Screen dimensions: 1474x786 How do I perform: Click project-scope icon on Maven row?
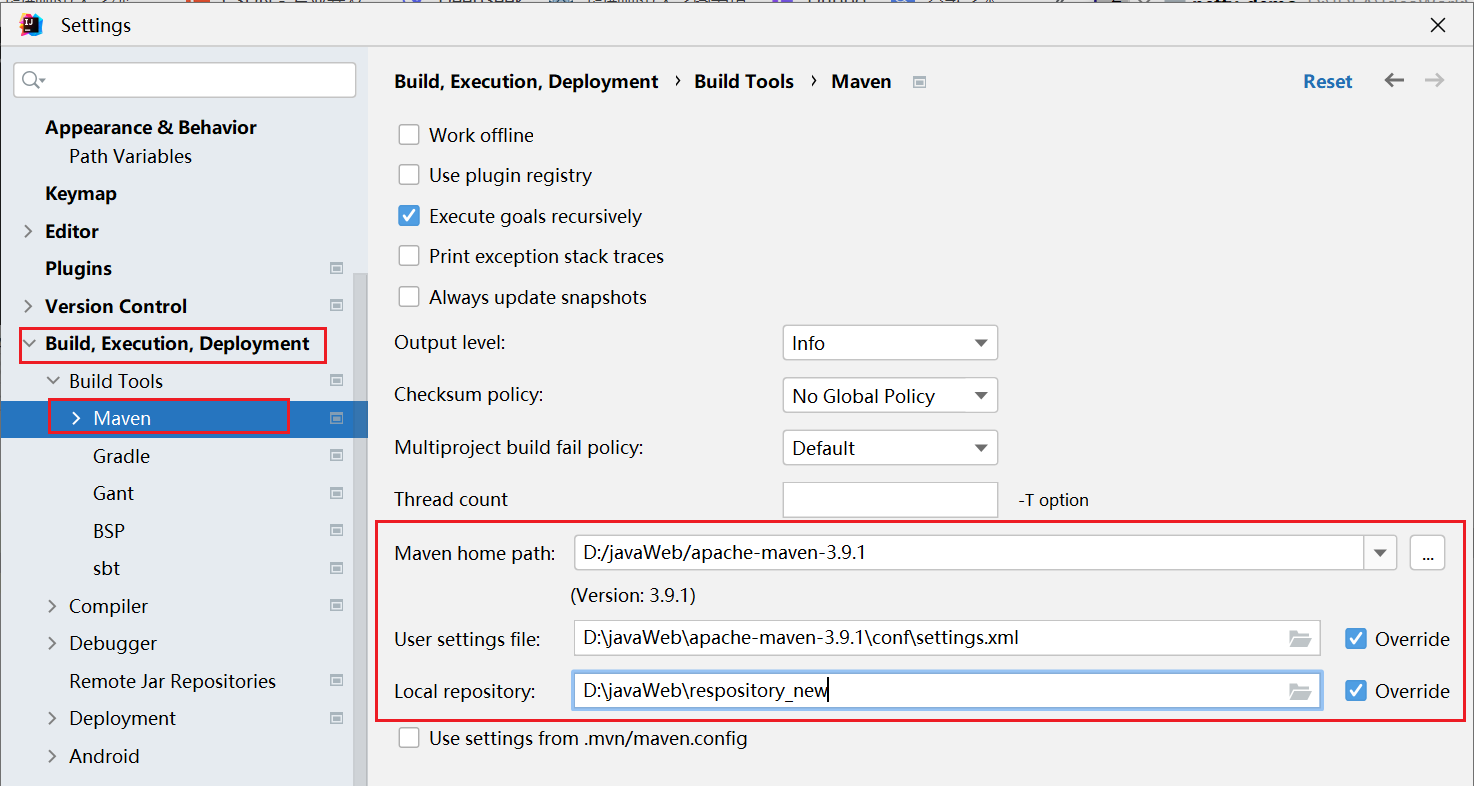tap(337, 418)
